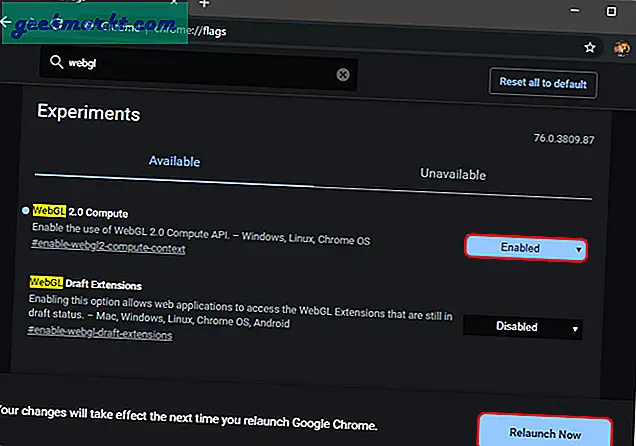Click the search magnifier icon
The height and width of the screenshot is (446, 636).
click(56, 62)
